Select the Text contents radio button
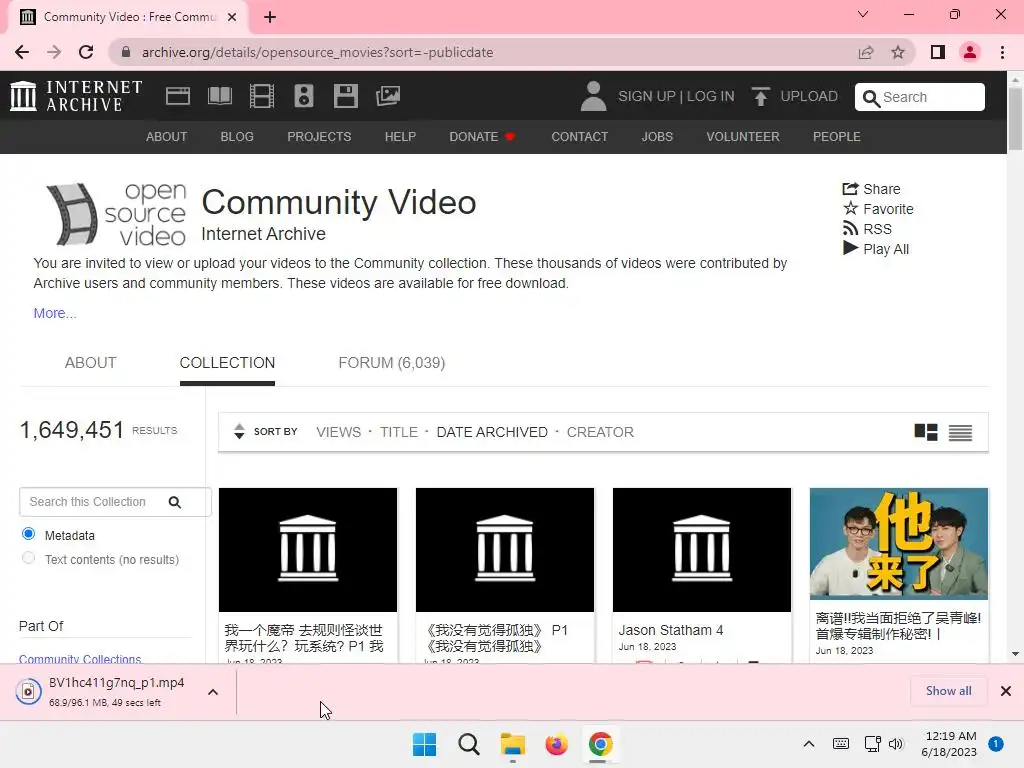 28,558
